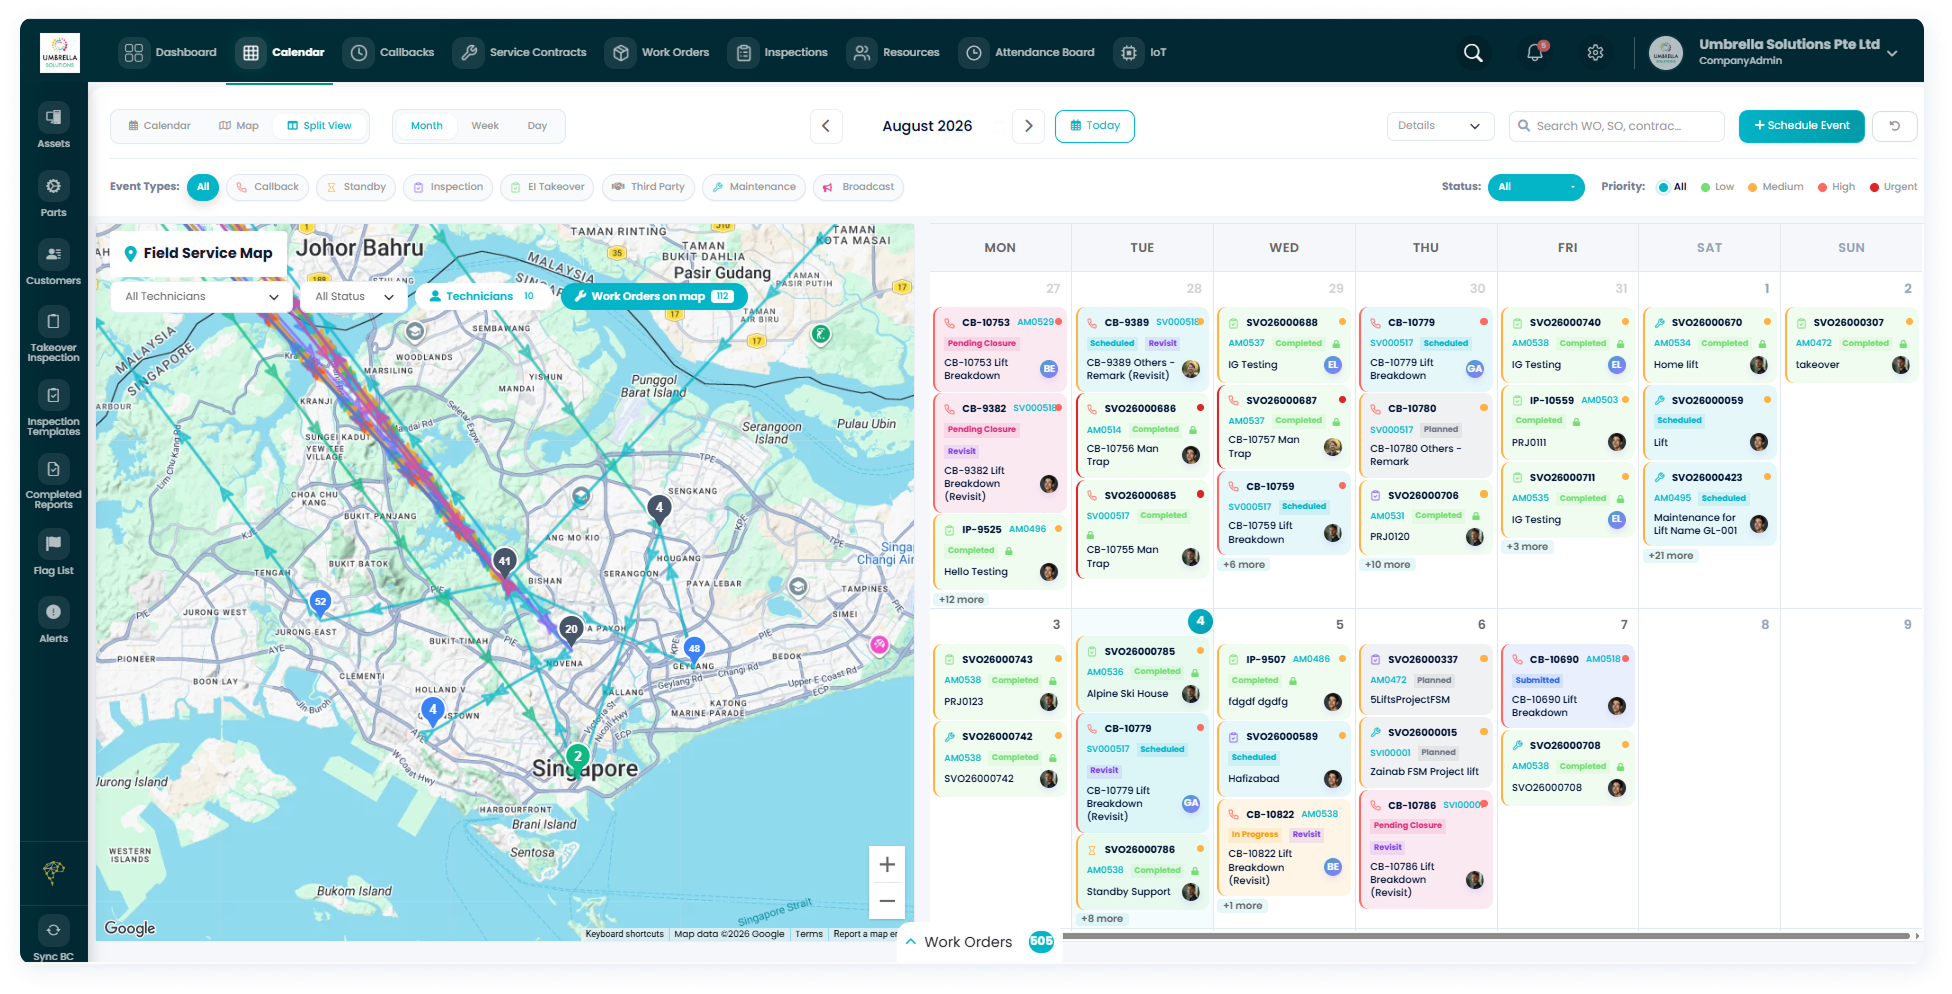The height and width of the screenshot is (994, 1952).
Task: Open the Callbacks menu
Action: coord(389,53)
